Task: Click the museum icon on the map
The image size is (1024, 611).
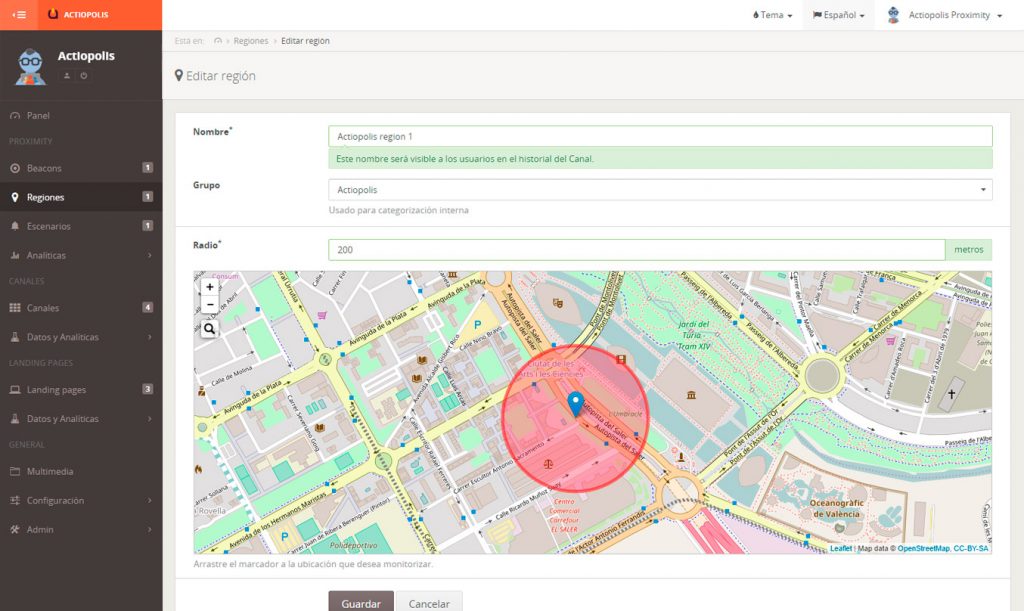Action: point(691,395)
